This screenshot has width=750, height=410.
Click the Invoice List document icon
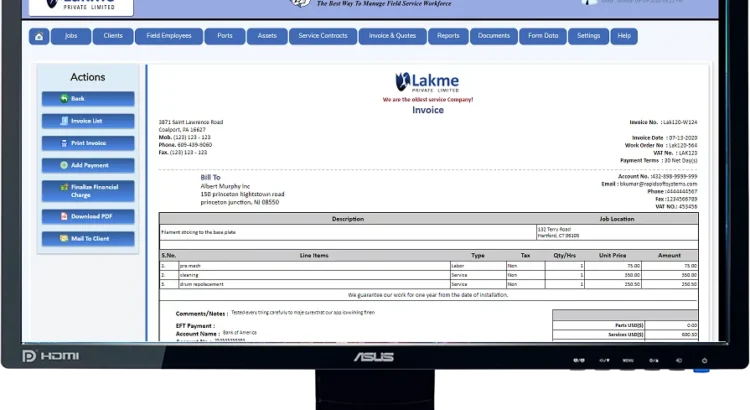[64, 121]
